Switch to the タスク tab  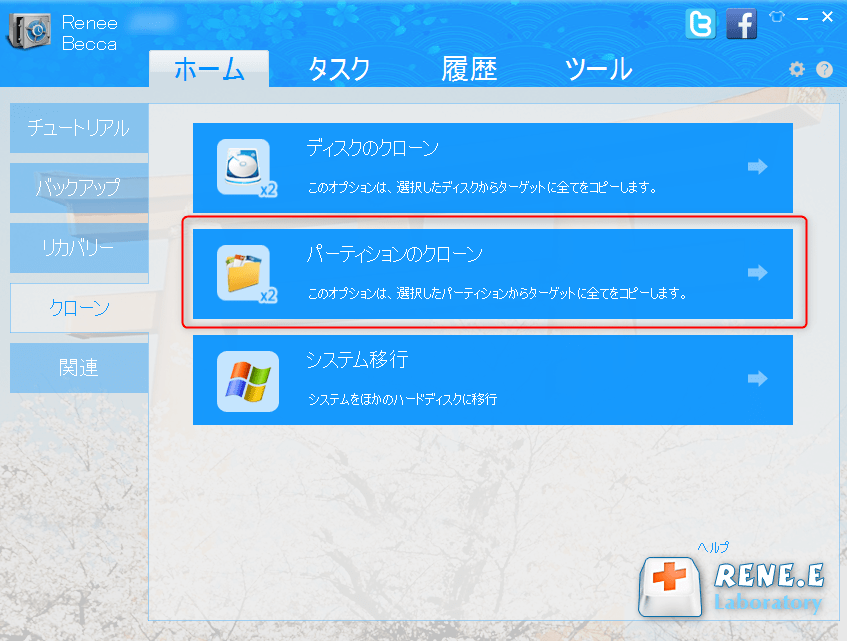pos(340,69)
